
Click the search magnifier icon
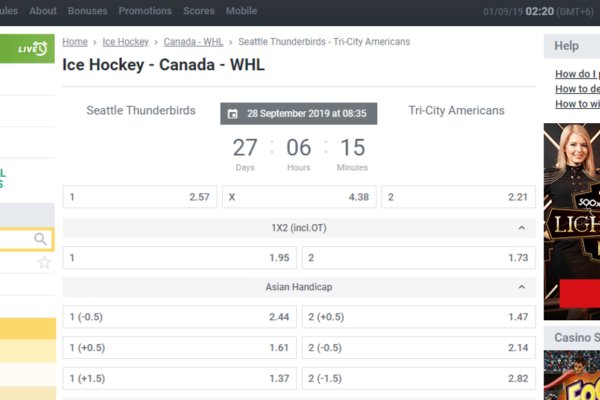pyautogui.click(x=41, y=239)
